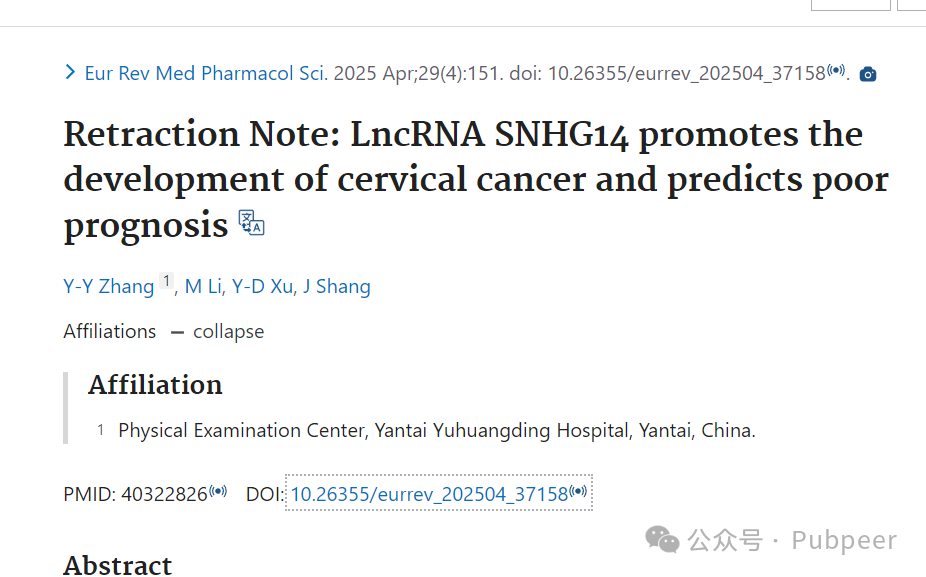926x577 pixels.
Task: Click the copy icon after the citation doi
Action: coord(836,70)
